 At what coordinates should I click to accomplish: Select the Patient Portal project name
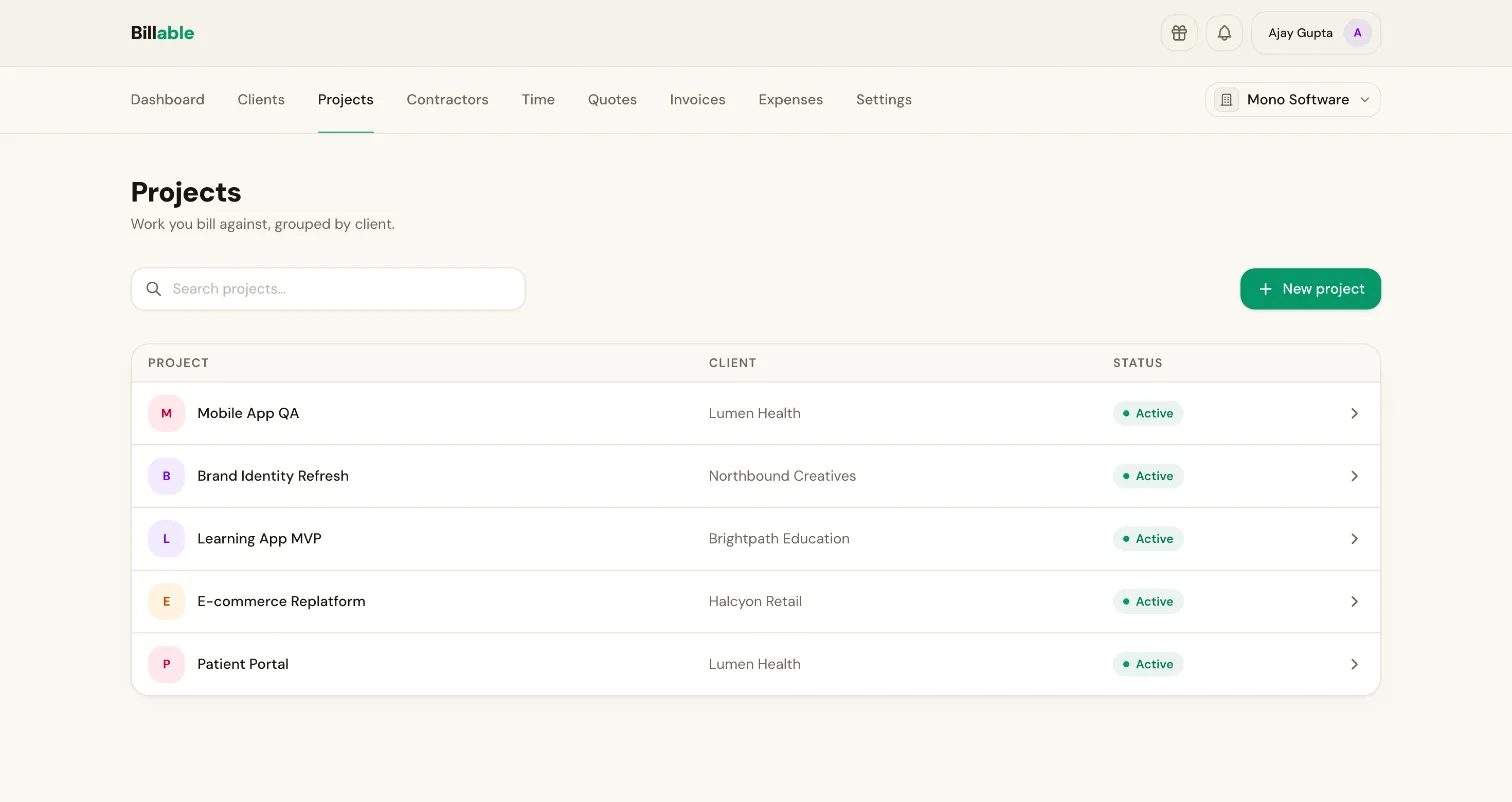click(243, 664)
